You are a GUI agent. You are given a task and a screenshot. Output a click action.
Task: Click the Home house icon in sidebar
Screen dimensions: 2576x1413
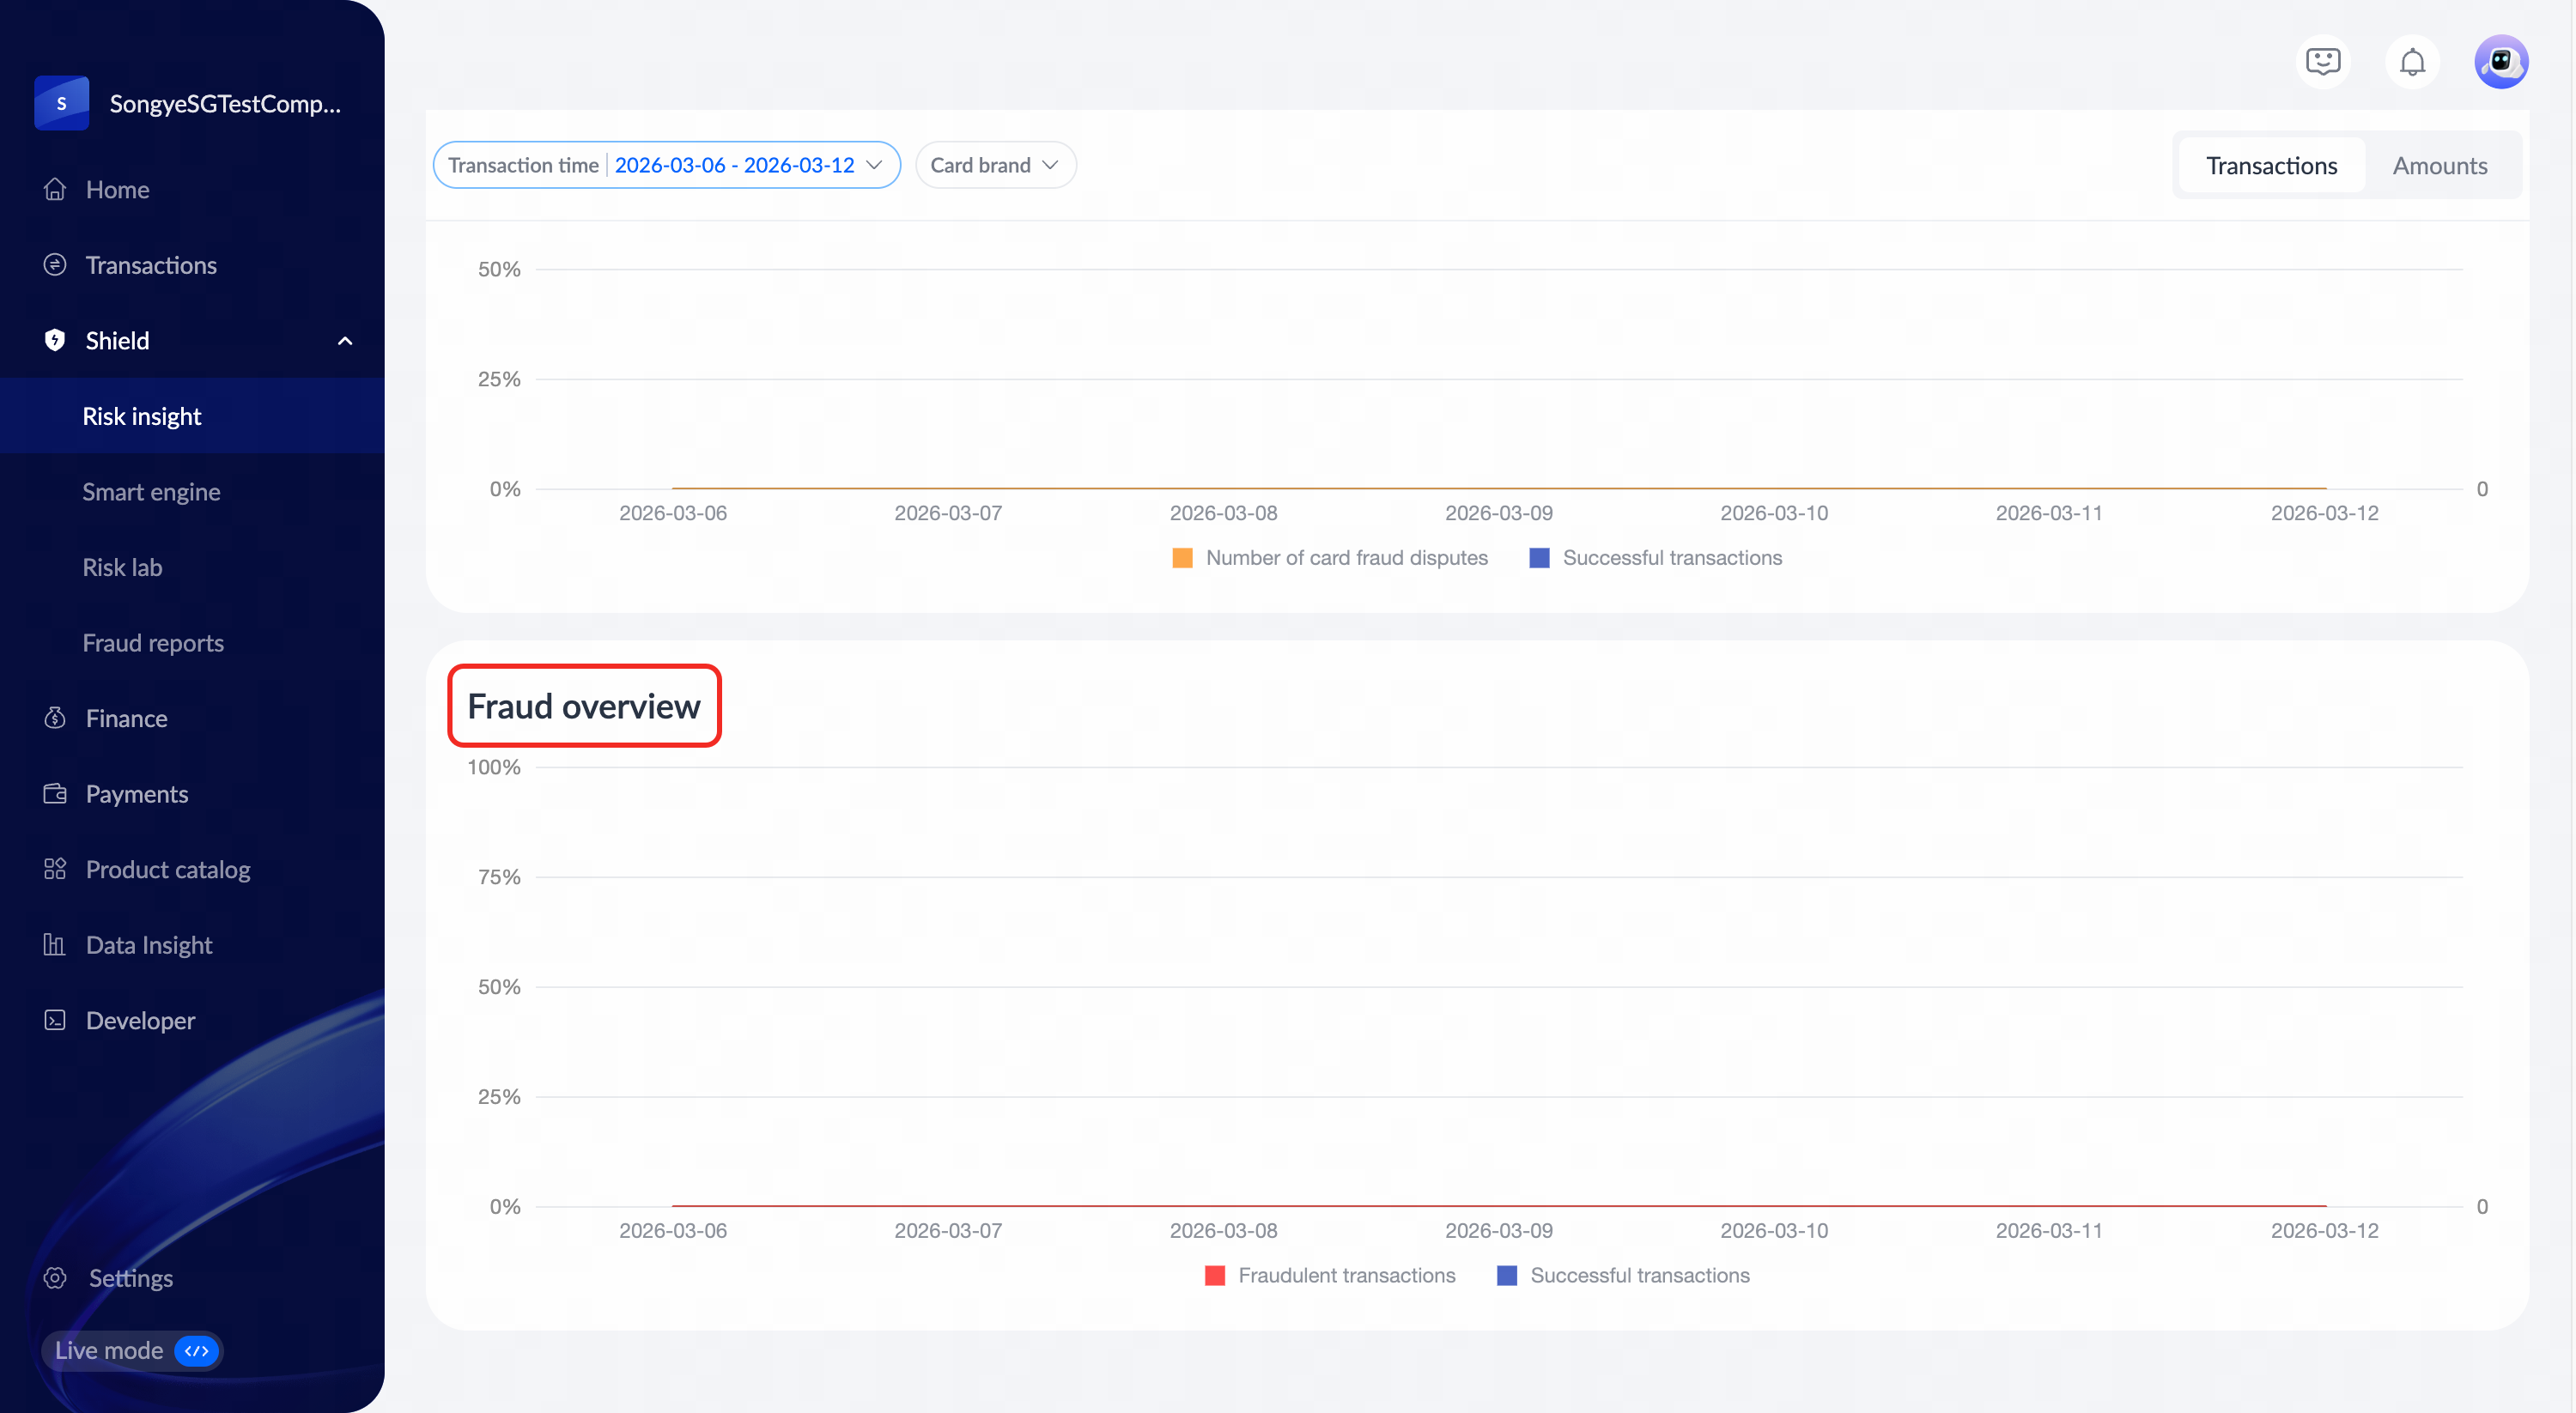(55, 189)
